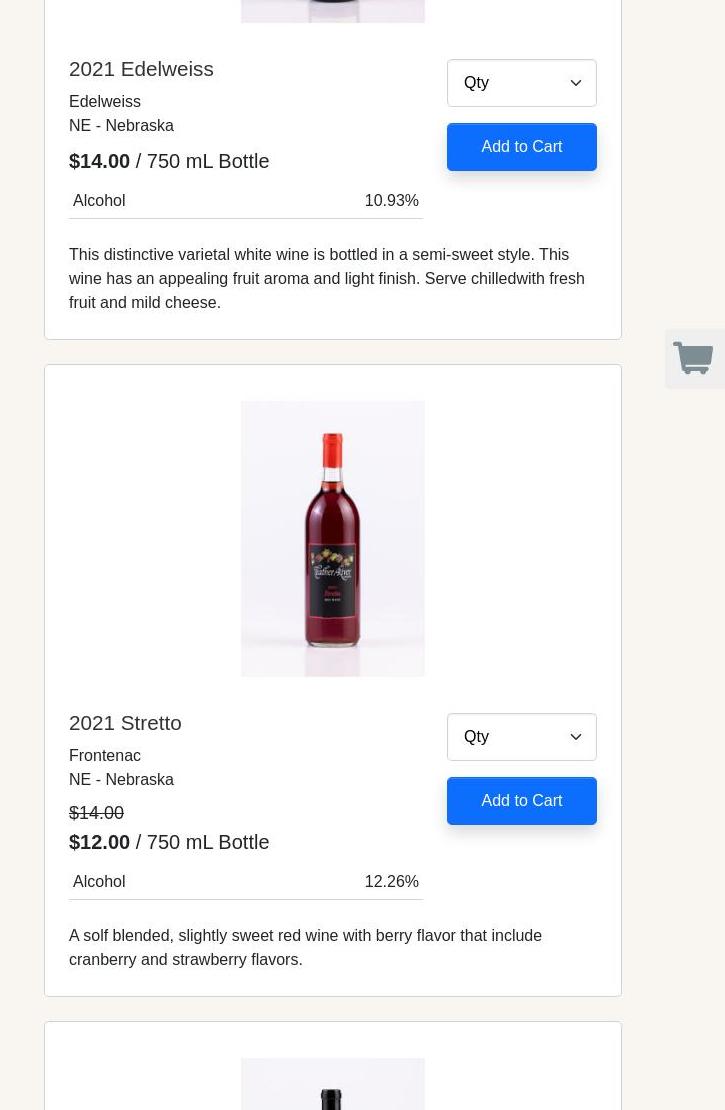Open the 2021 Edelweiss product title
The width and height of the screenshot is (725, 1110).
coord(141,69)
